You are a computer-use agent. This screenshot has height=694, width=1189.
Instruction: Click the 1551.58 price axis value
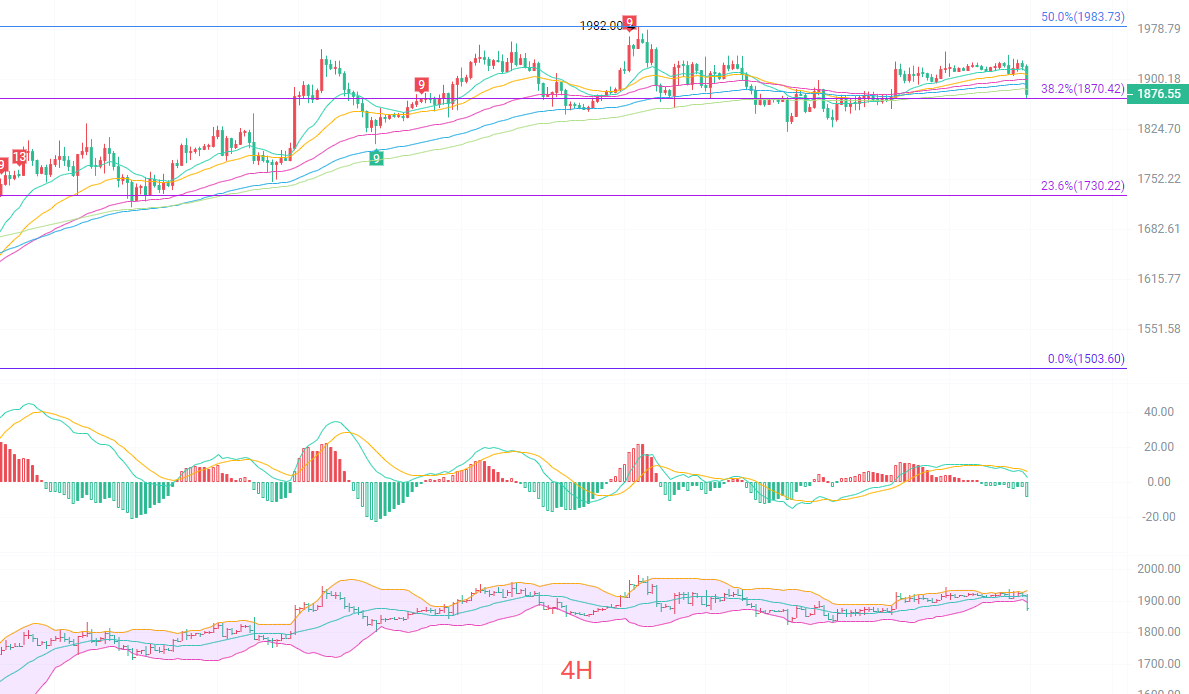click(1159, 329)
